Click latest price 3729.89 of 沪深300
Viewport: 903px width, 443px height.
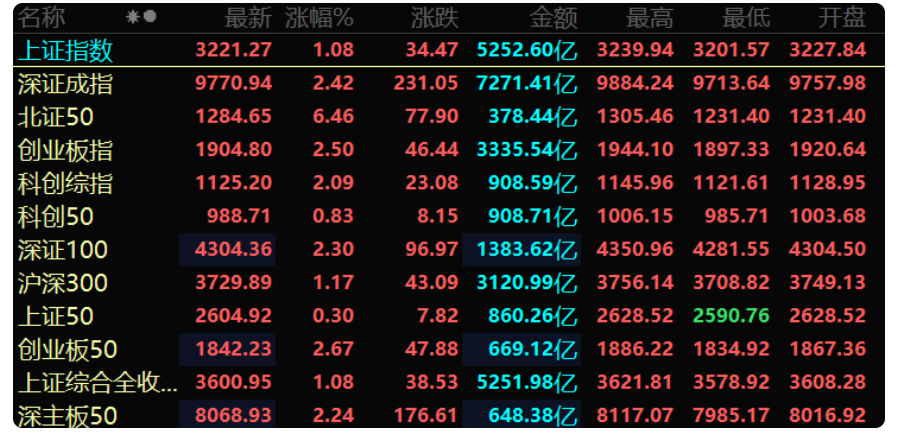233,283
